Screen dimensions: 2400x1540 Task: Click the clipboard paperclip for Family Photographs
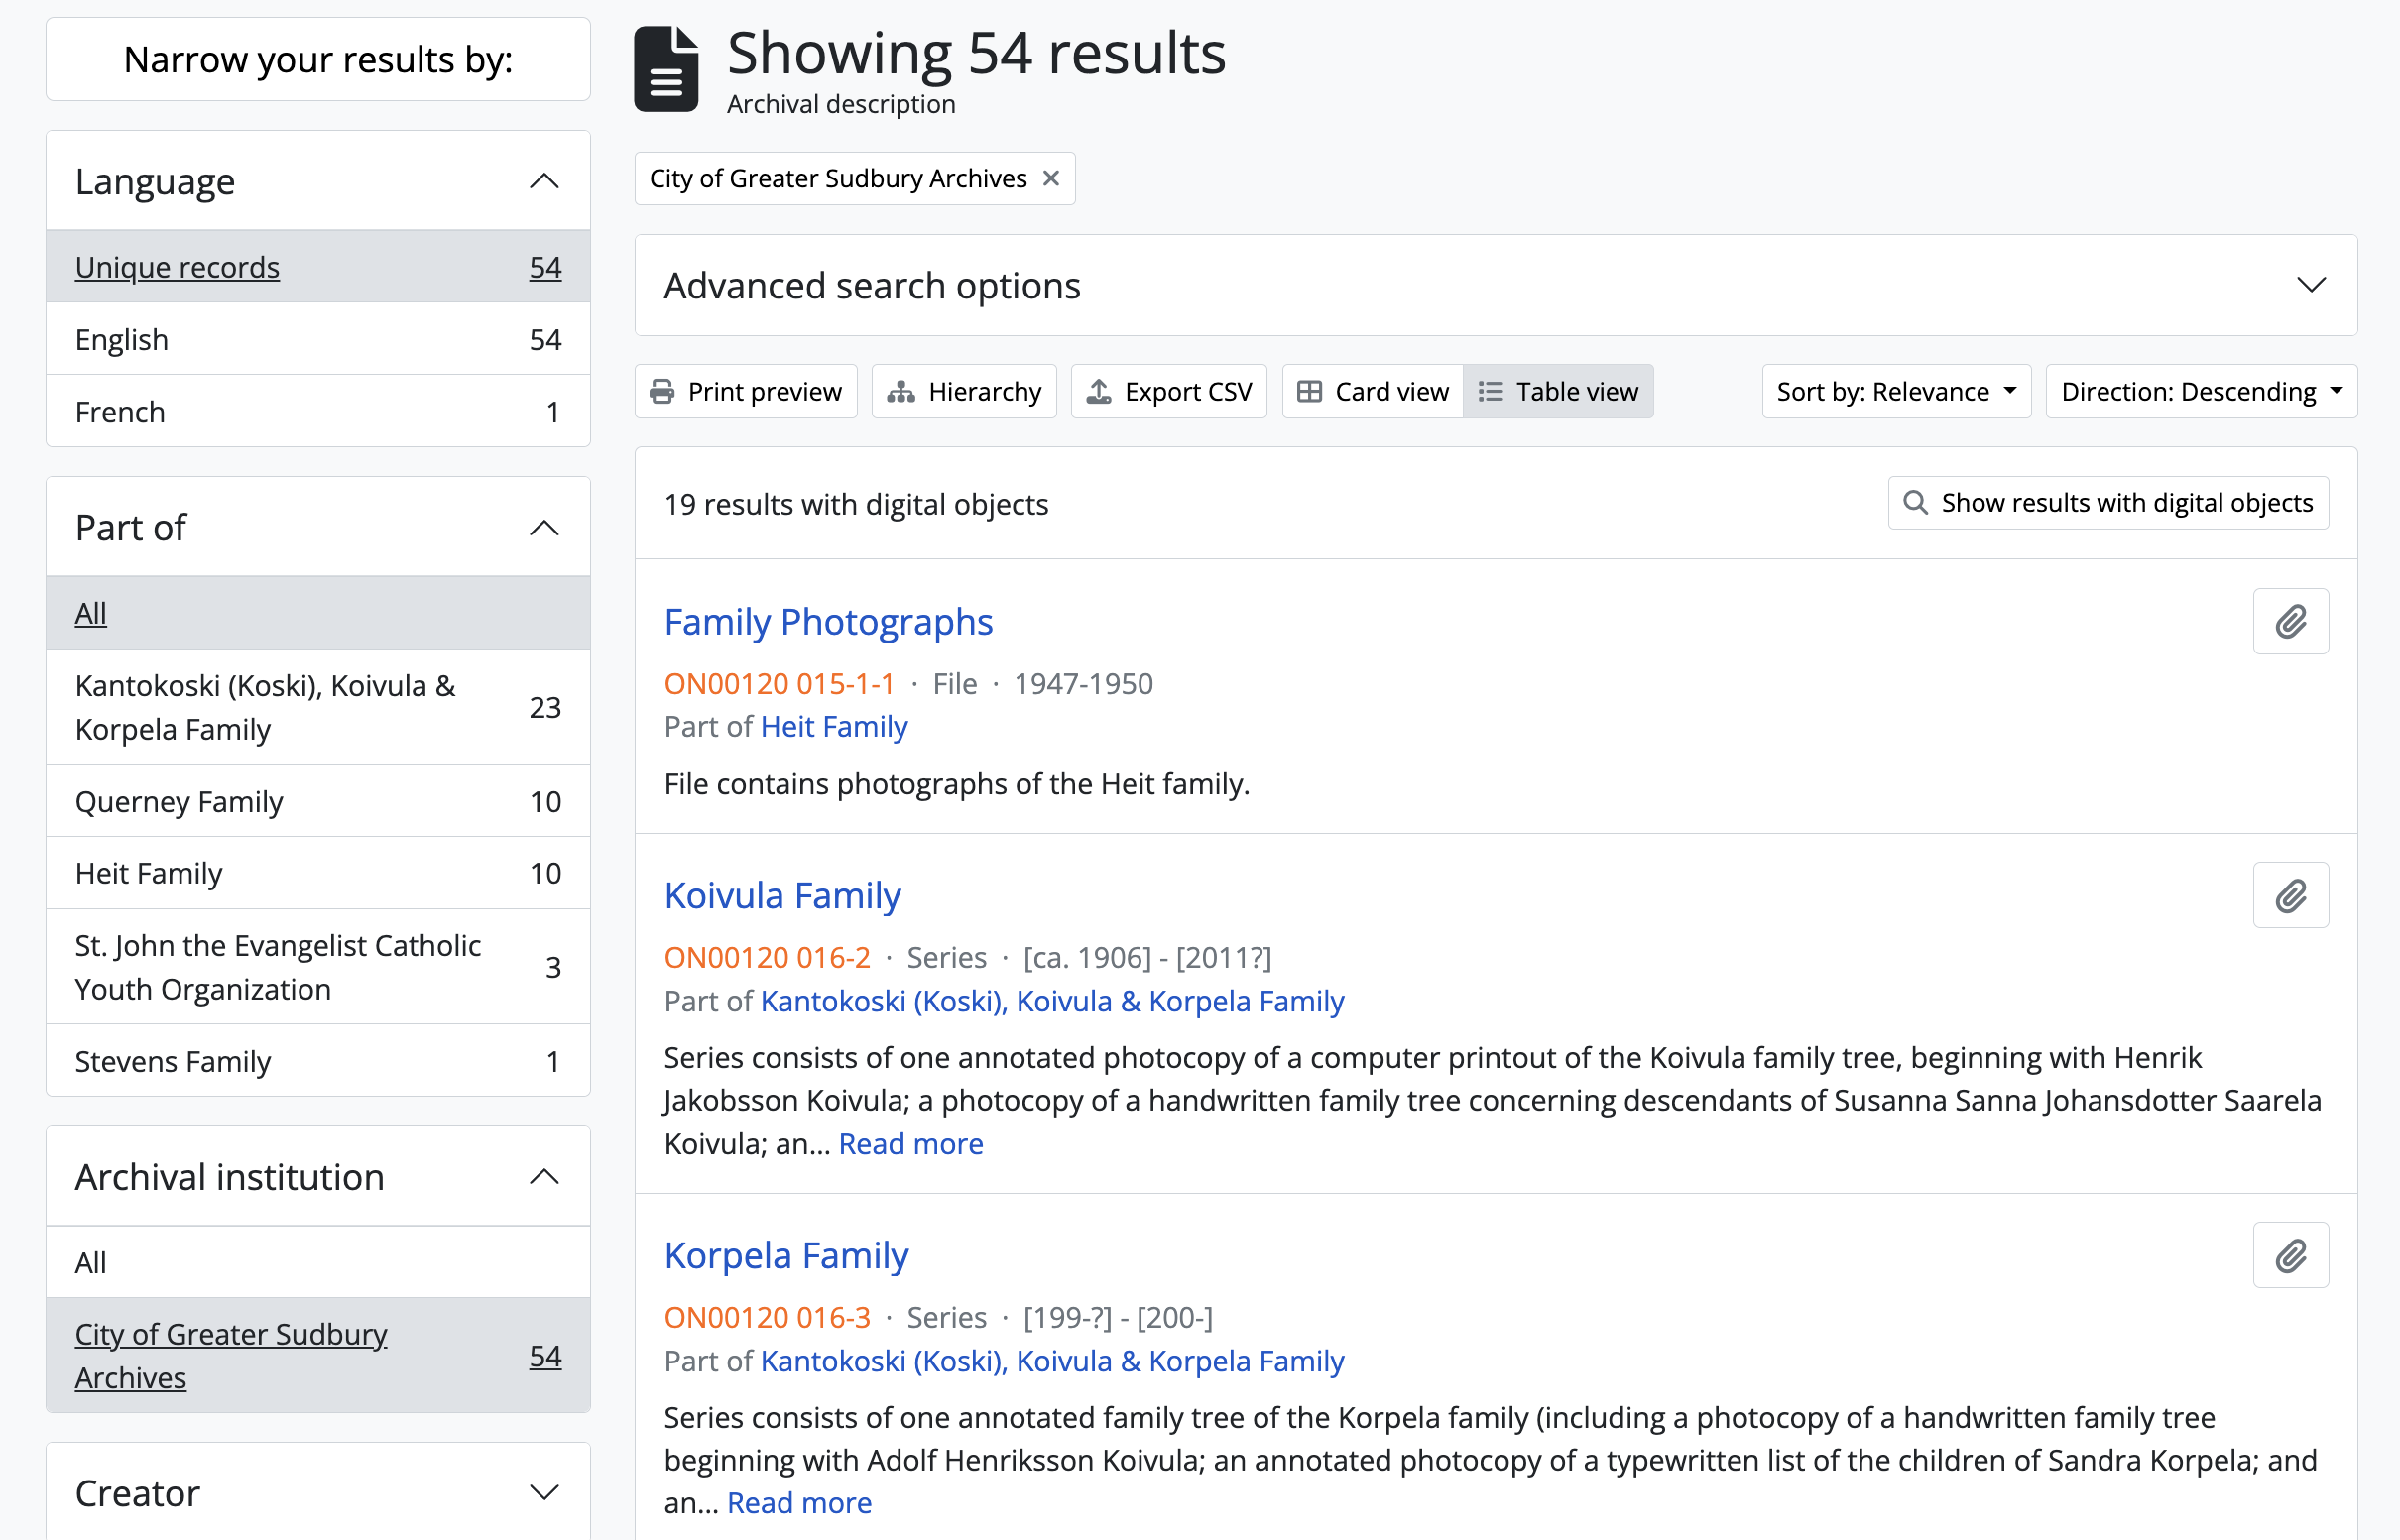[x=2290, y=621]
